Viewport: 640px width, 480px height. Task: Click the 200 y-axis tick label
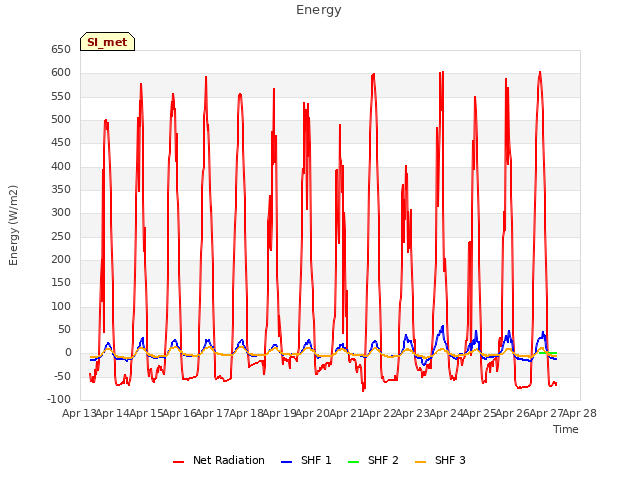[61, 260]
